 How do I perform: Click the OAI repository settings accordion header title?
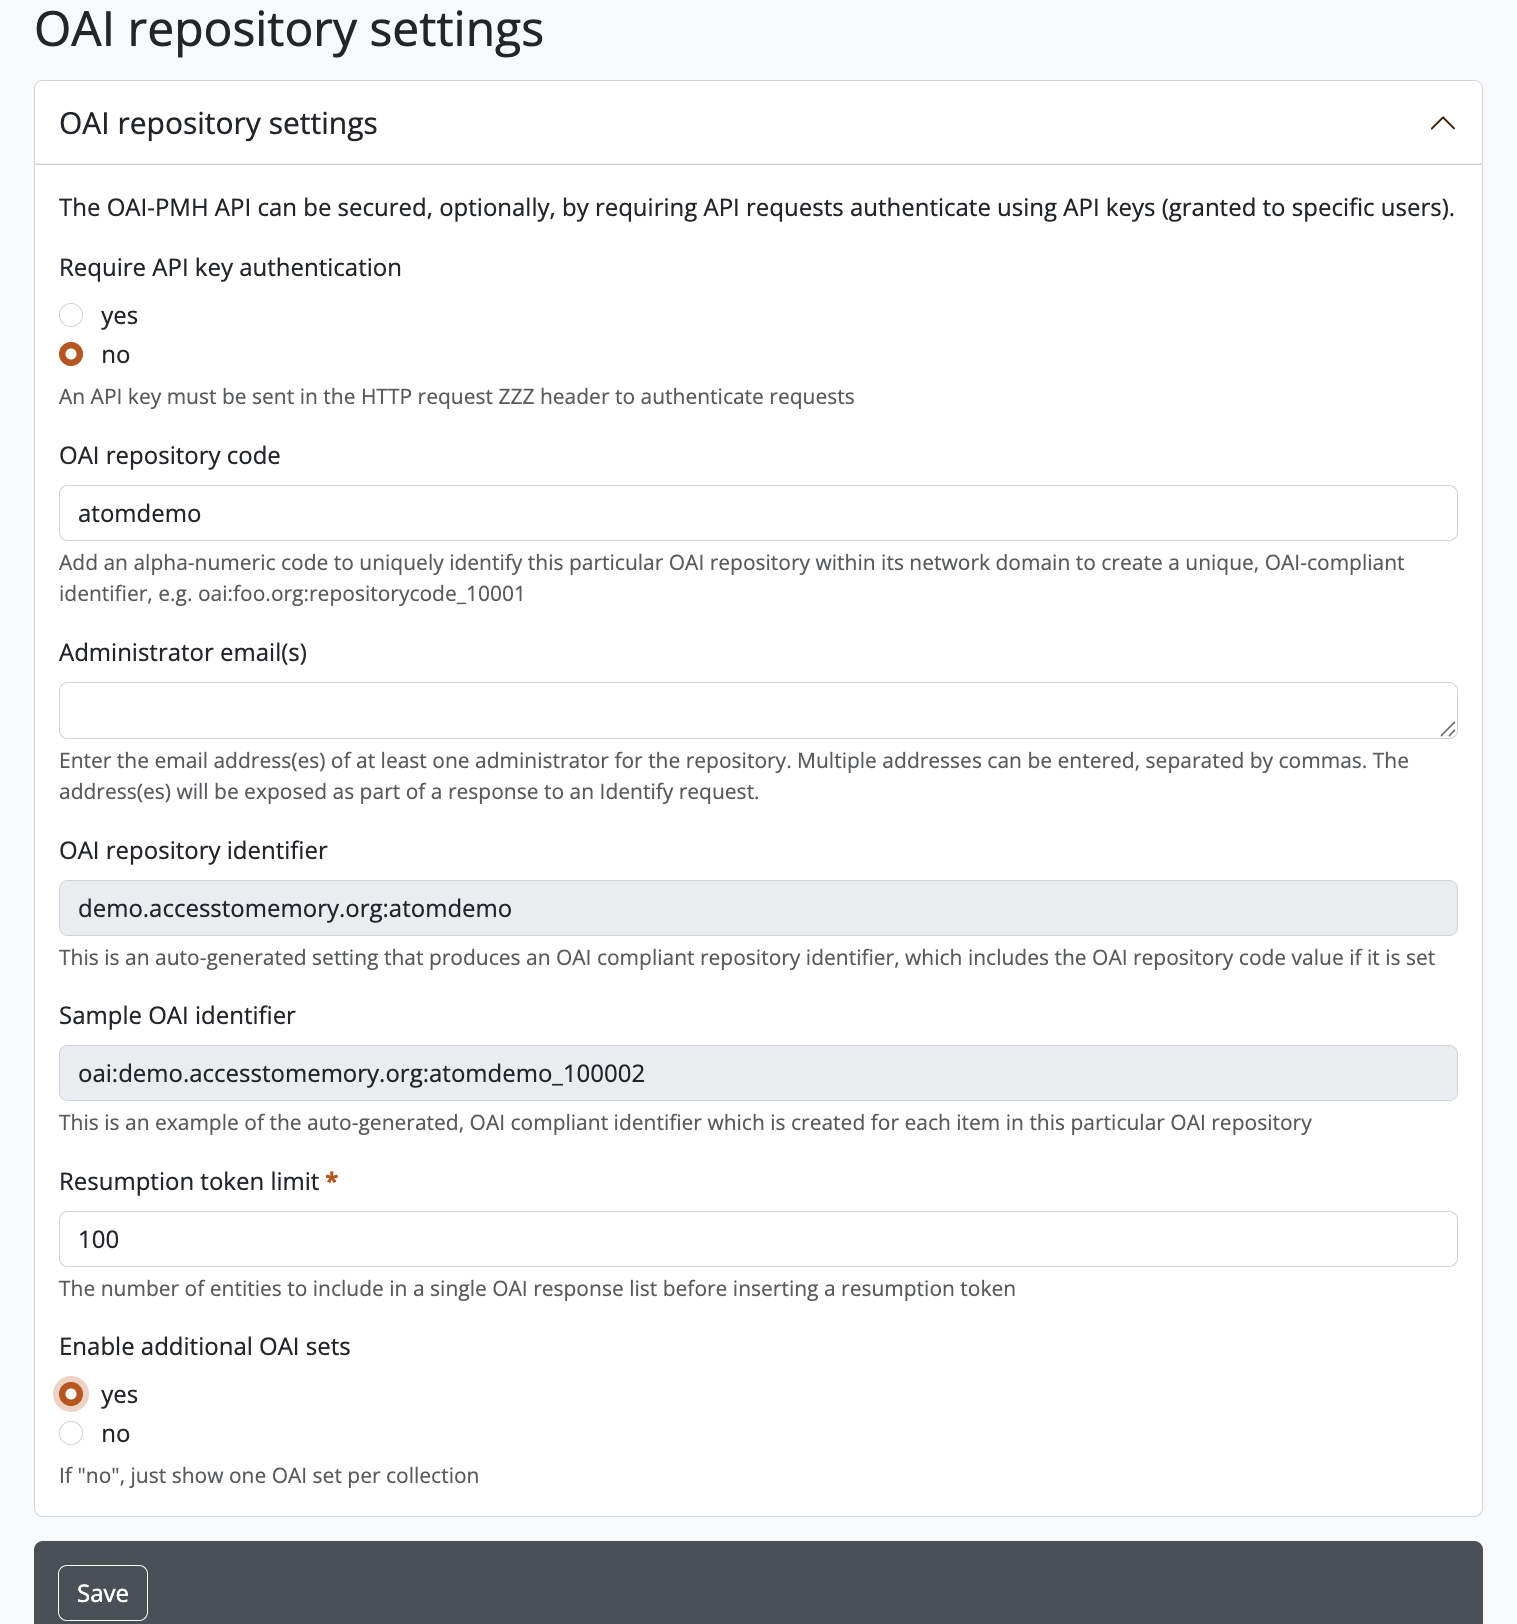(x=218, y=123)
